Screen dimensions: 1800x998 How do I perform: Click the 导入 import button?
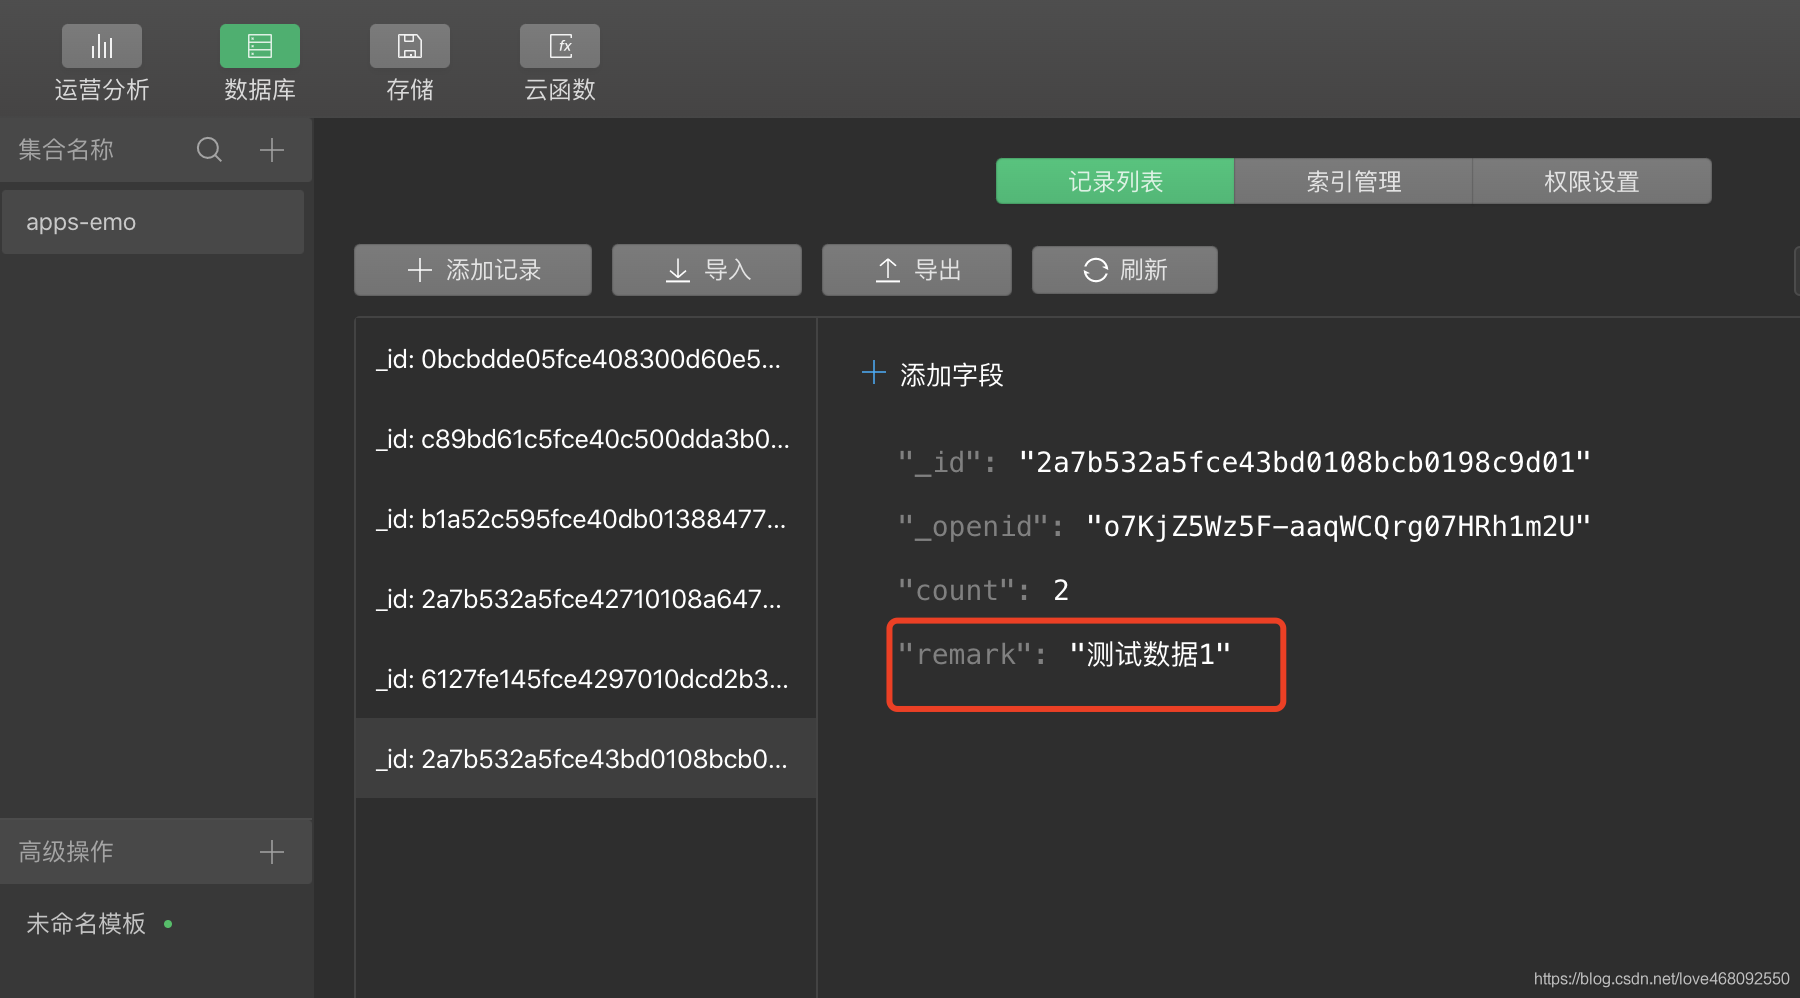click(x=706, y=269)
